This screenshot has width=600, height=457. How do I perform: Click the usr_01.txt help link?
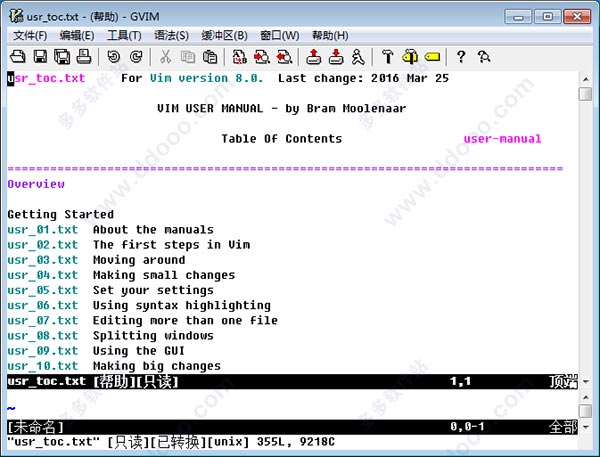pos(42,230)
